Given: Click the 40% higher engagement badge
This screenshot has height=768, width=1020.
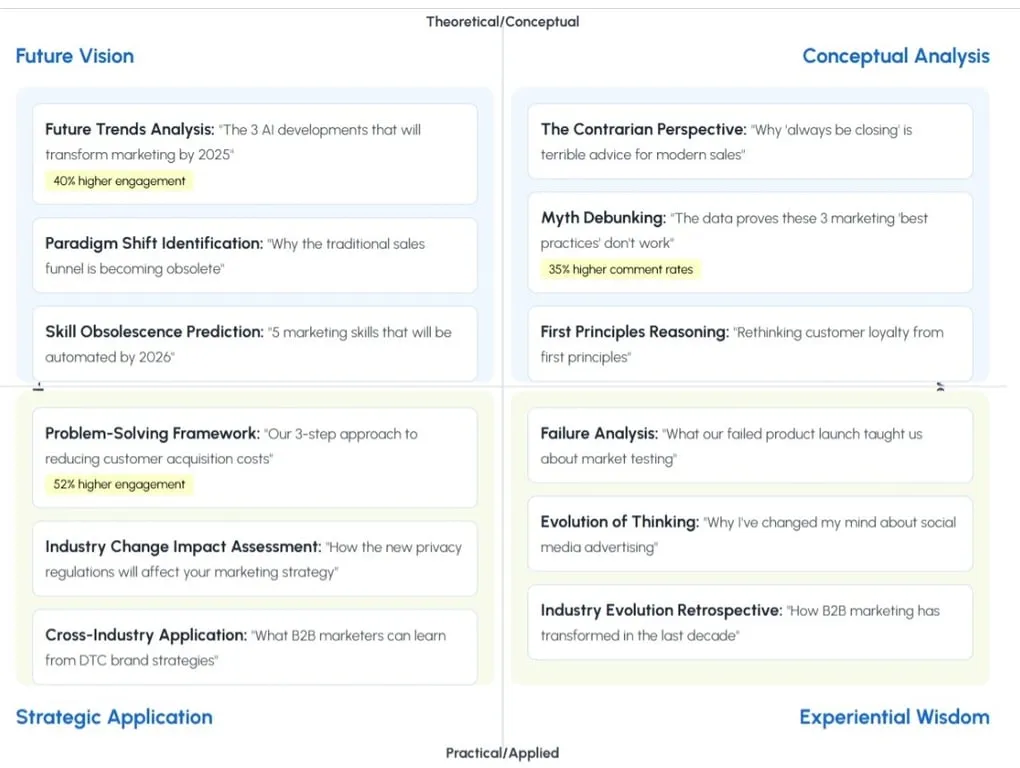Looking at the screenshot, I should coord(119,181).
